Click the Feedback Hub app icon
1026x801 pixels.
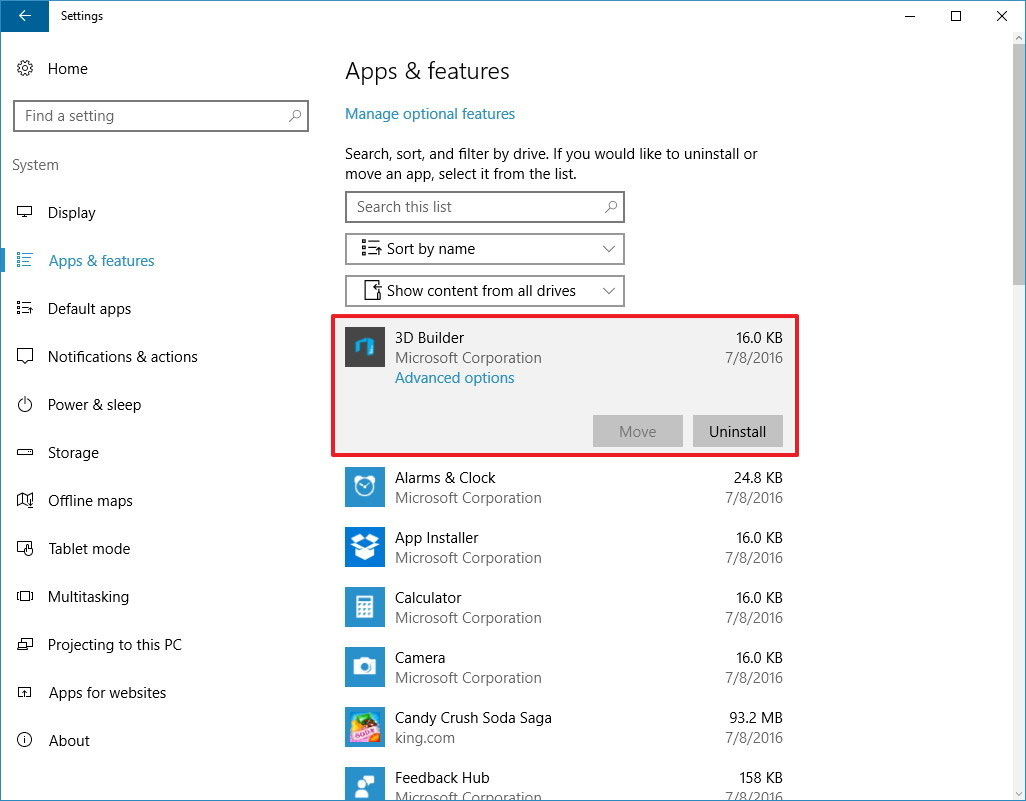click(x=364, y=784)
